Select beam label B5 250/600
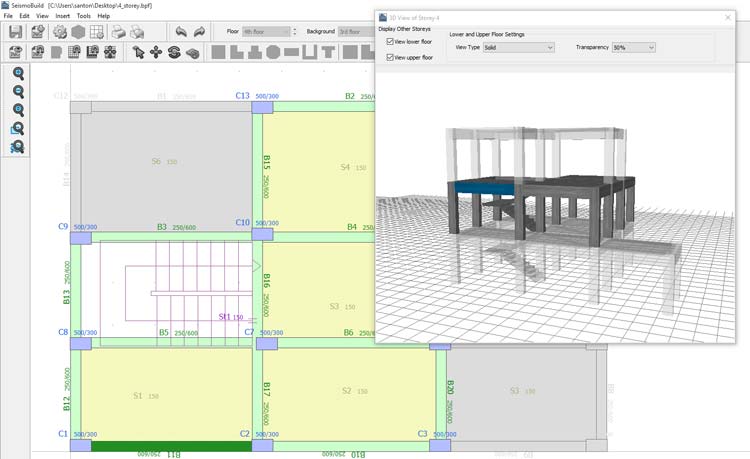The height and width of the screenshot is (459, 750). click(x=178, y=332)
